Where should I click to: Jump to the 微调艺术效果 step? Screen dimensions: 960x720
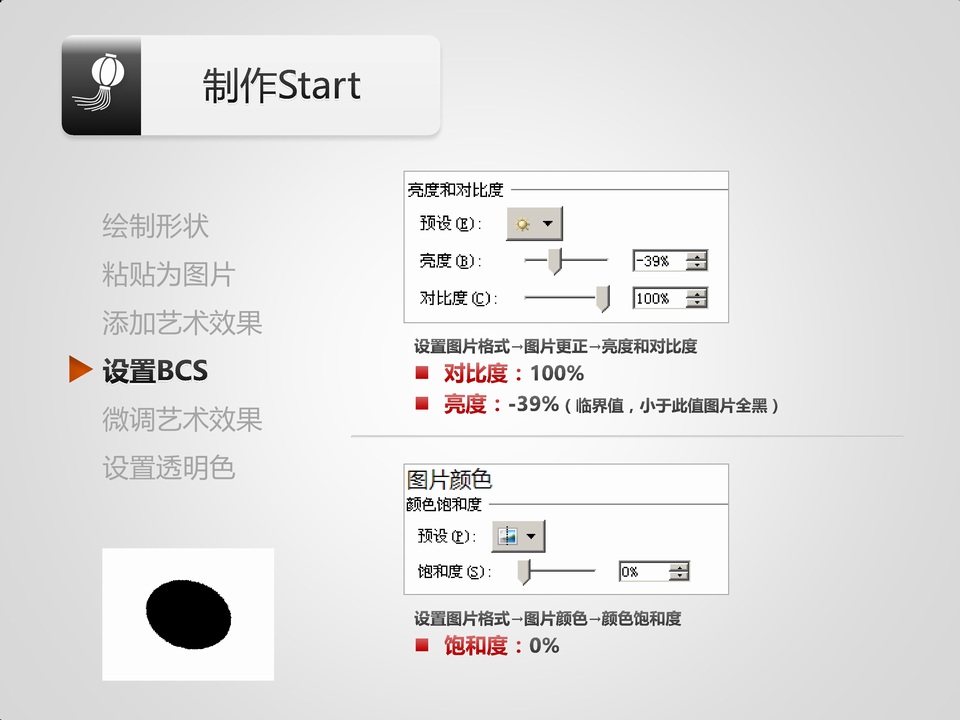click(182, 420)
